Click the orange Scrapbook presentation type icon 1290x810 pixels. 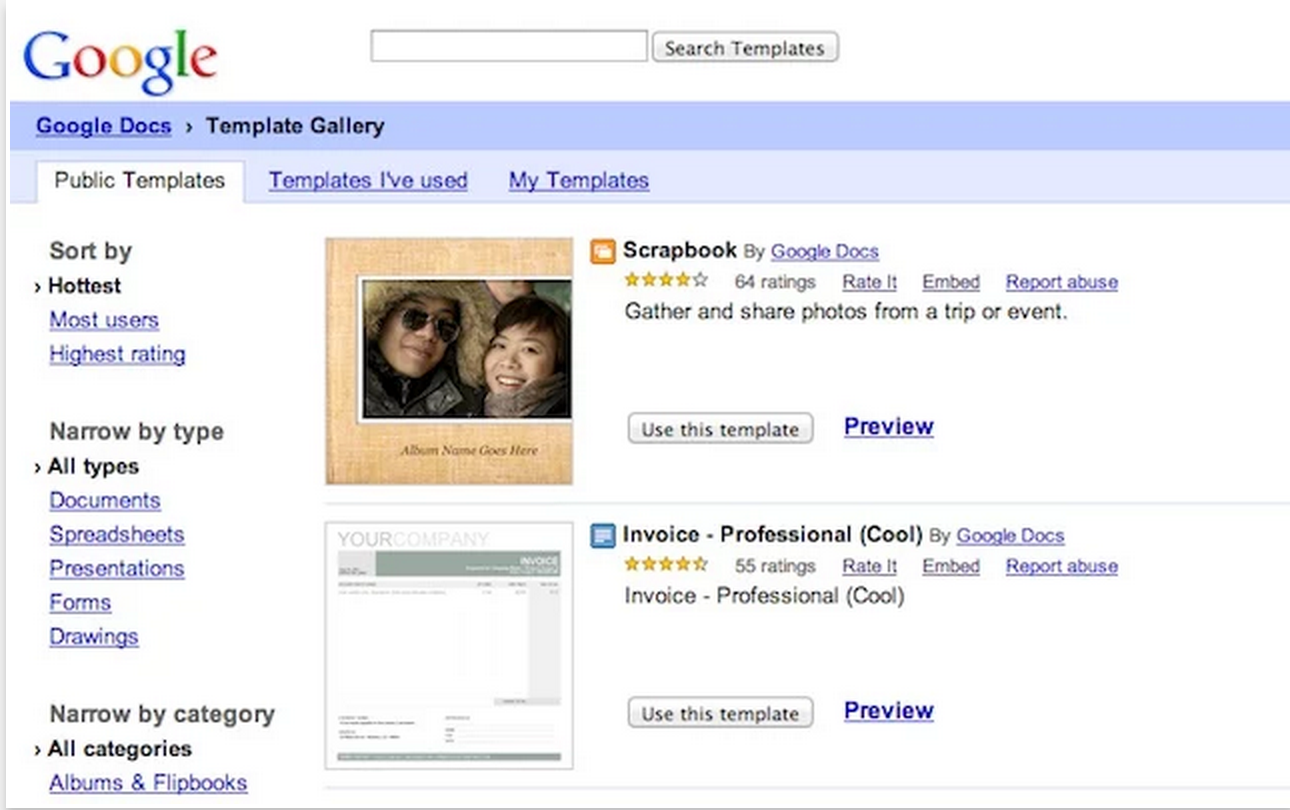pyautogui.click(x=602, y=251)
